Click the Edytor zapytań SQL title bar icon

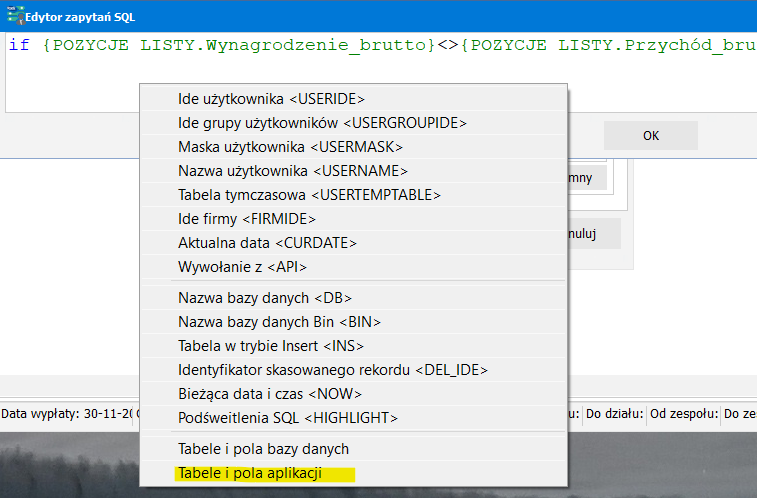(15, 15)
